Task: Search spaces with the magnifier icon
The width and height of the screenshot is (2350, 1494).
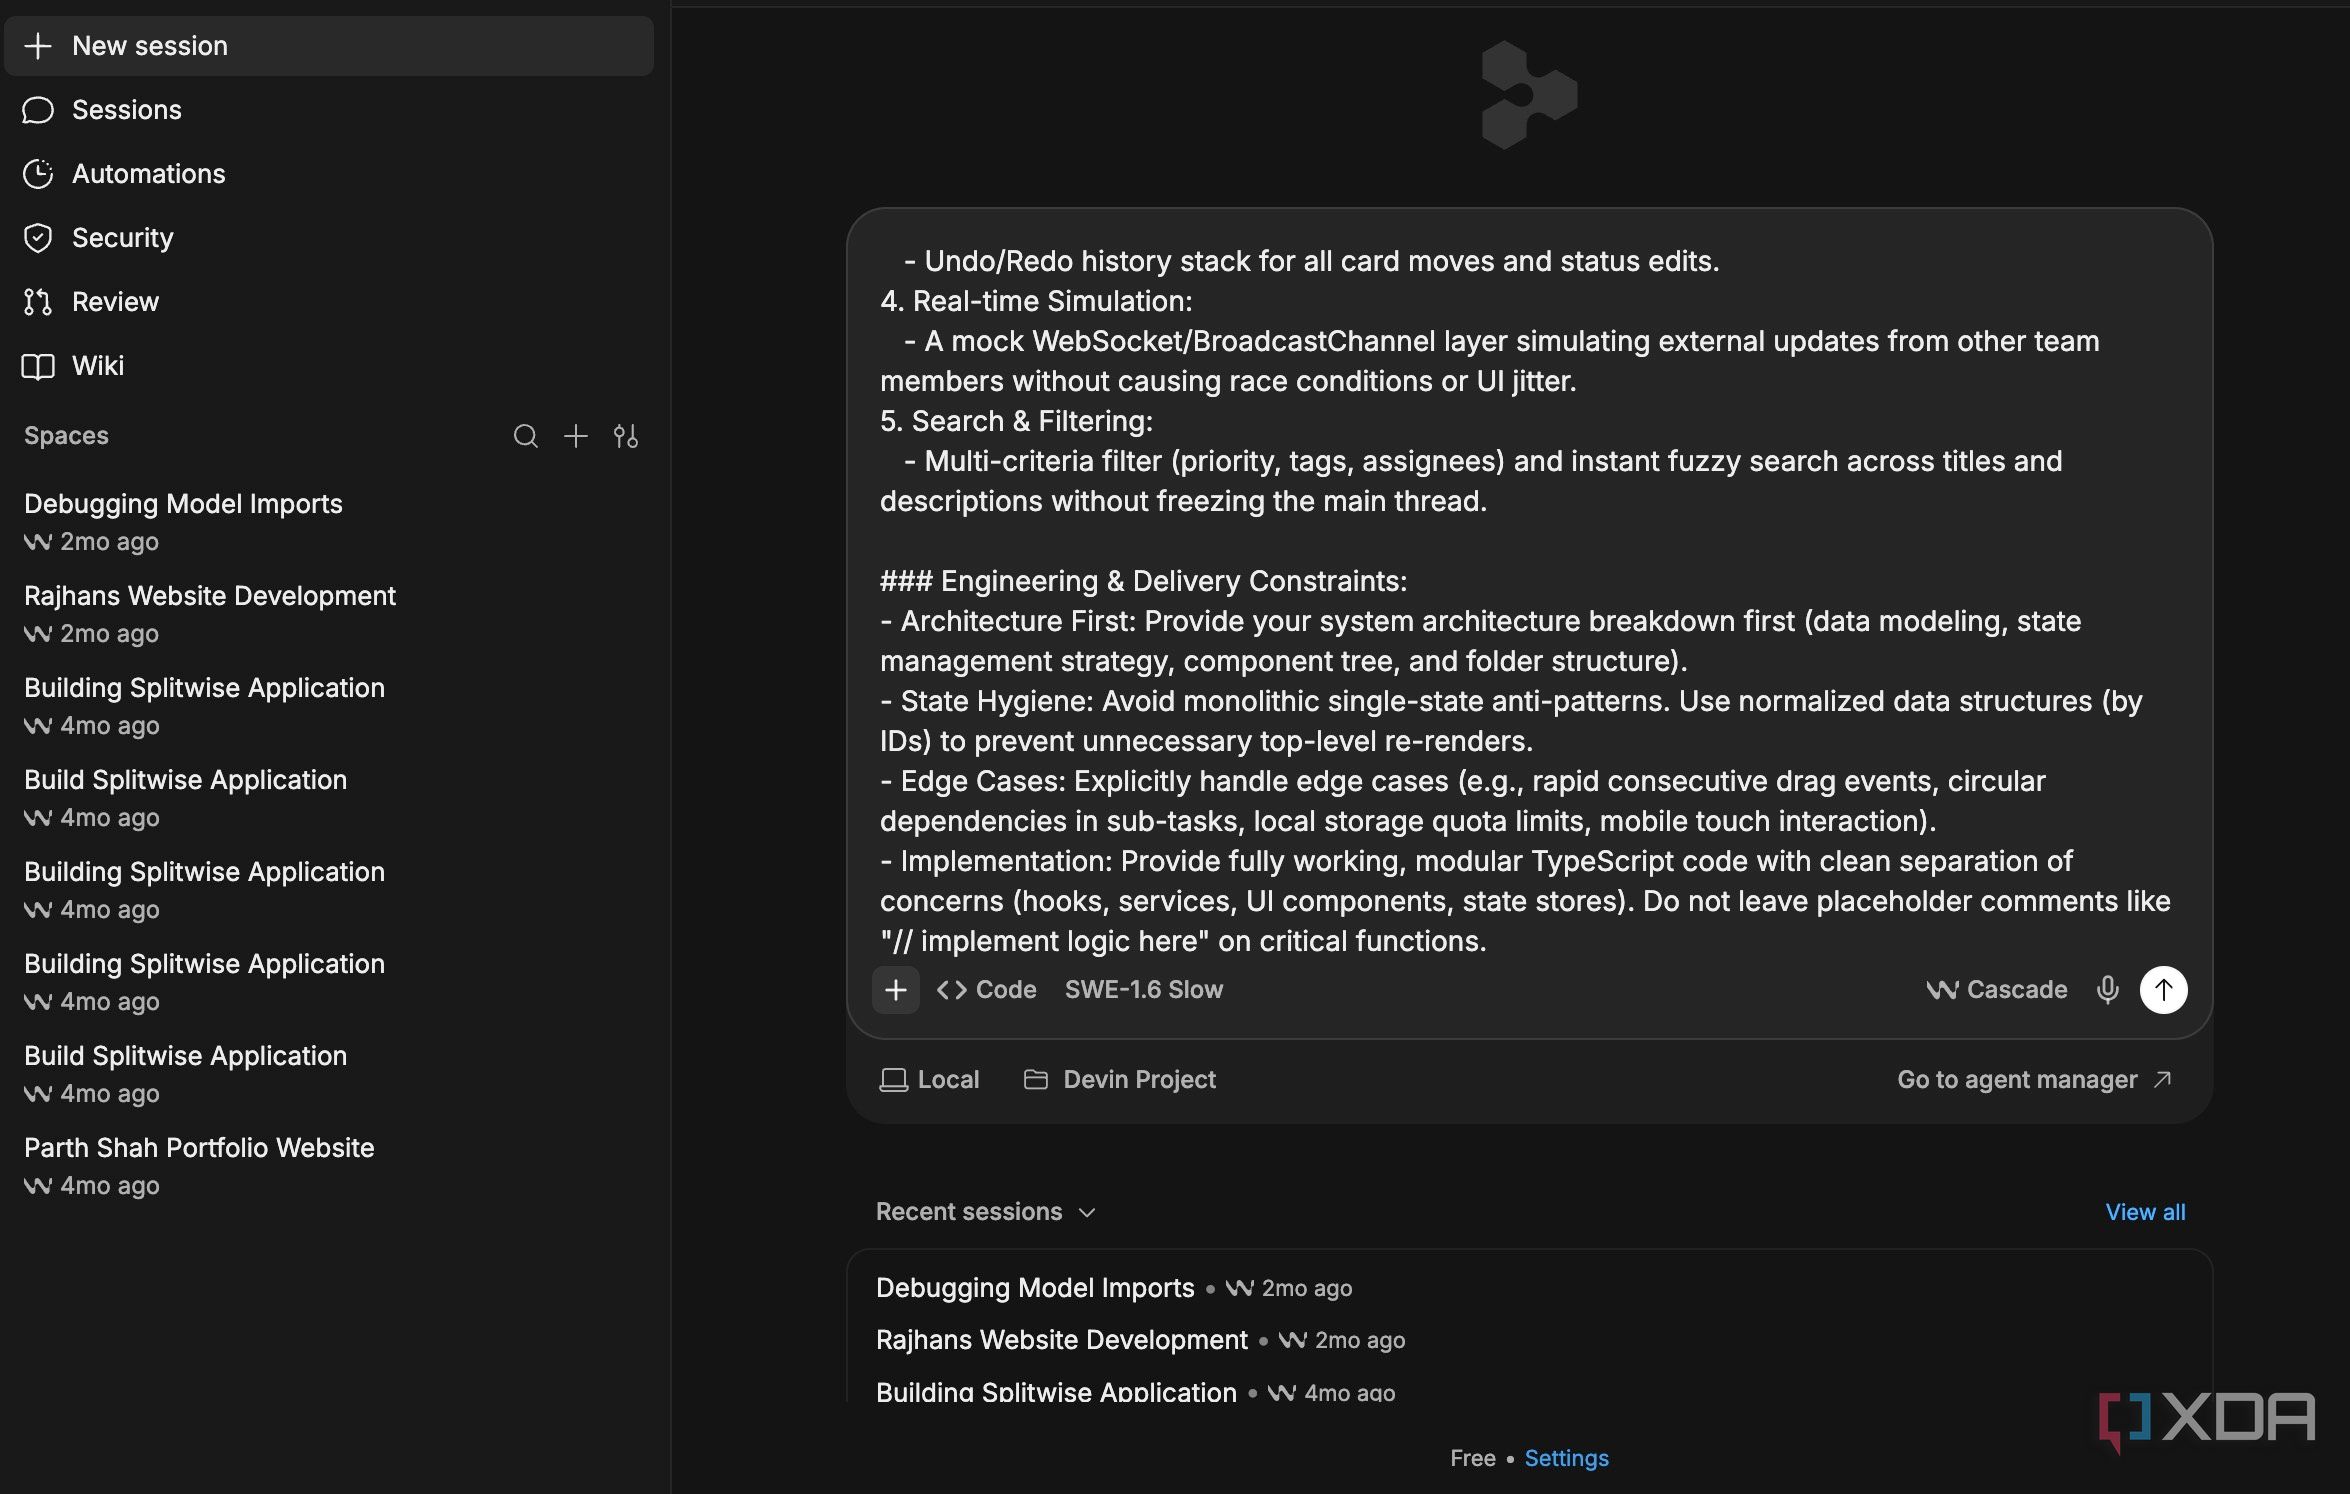Action: click(525, 436)
